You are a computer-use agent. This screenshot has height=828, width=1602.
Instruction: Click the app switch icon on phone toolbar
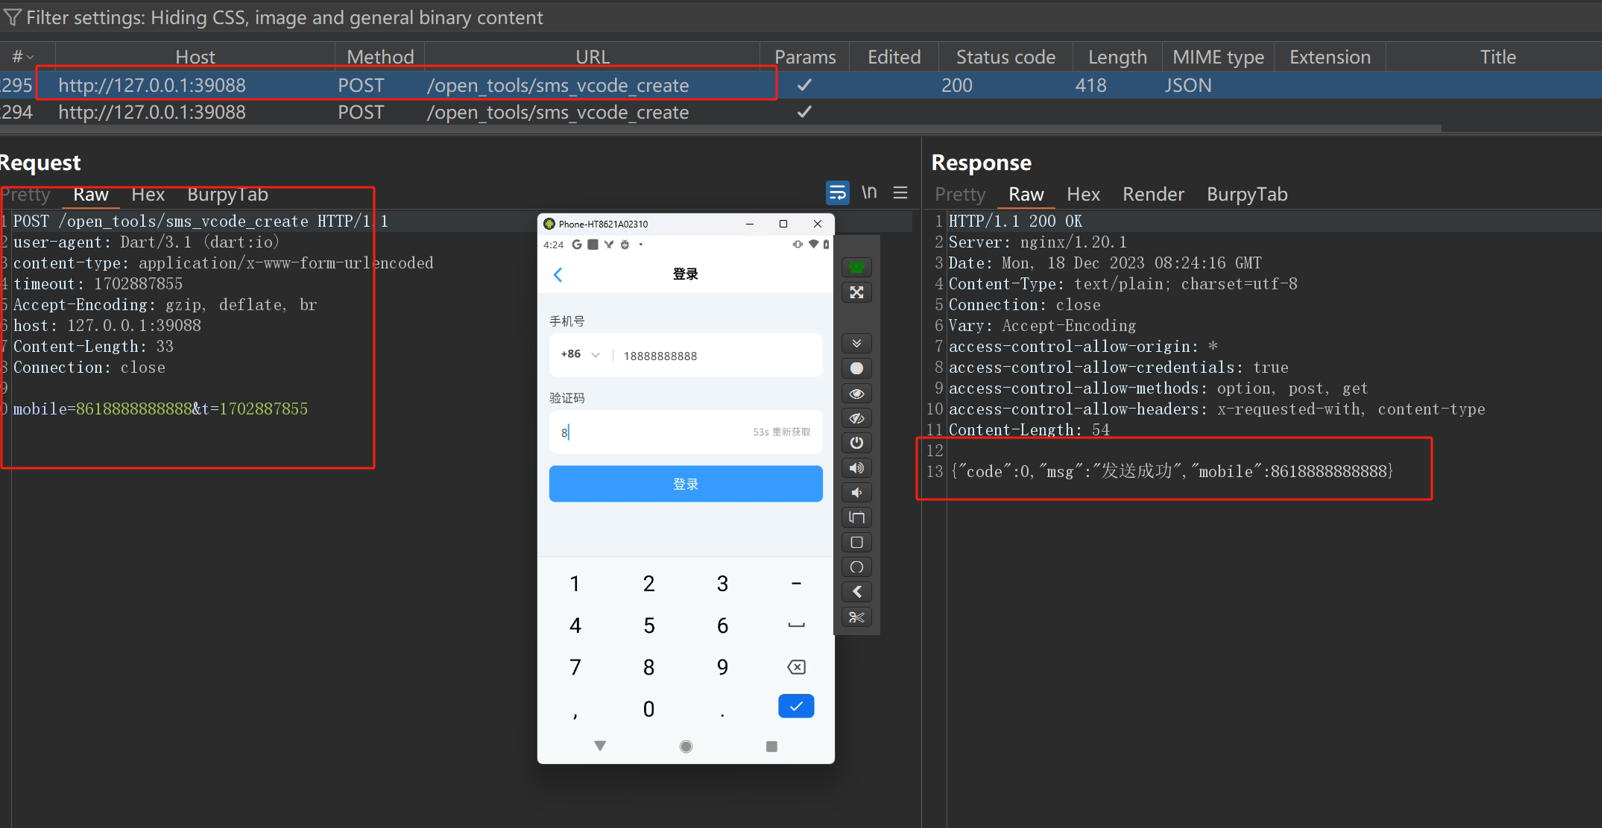(x=857, y=518)
